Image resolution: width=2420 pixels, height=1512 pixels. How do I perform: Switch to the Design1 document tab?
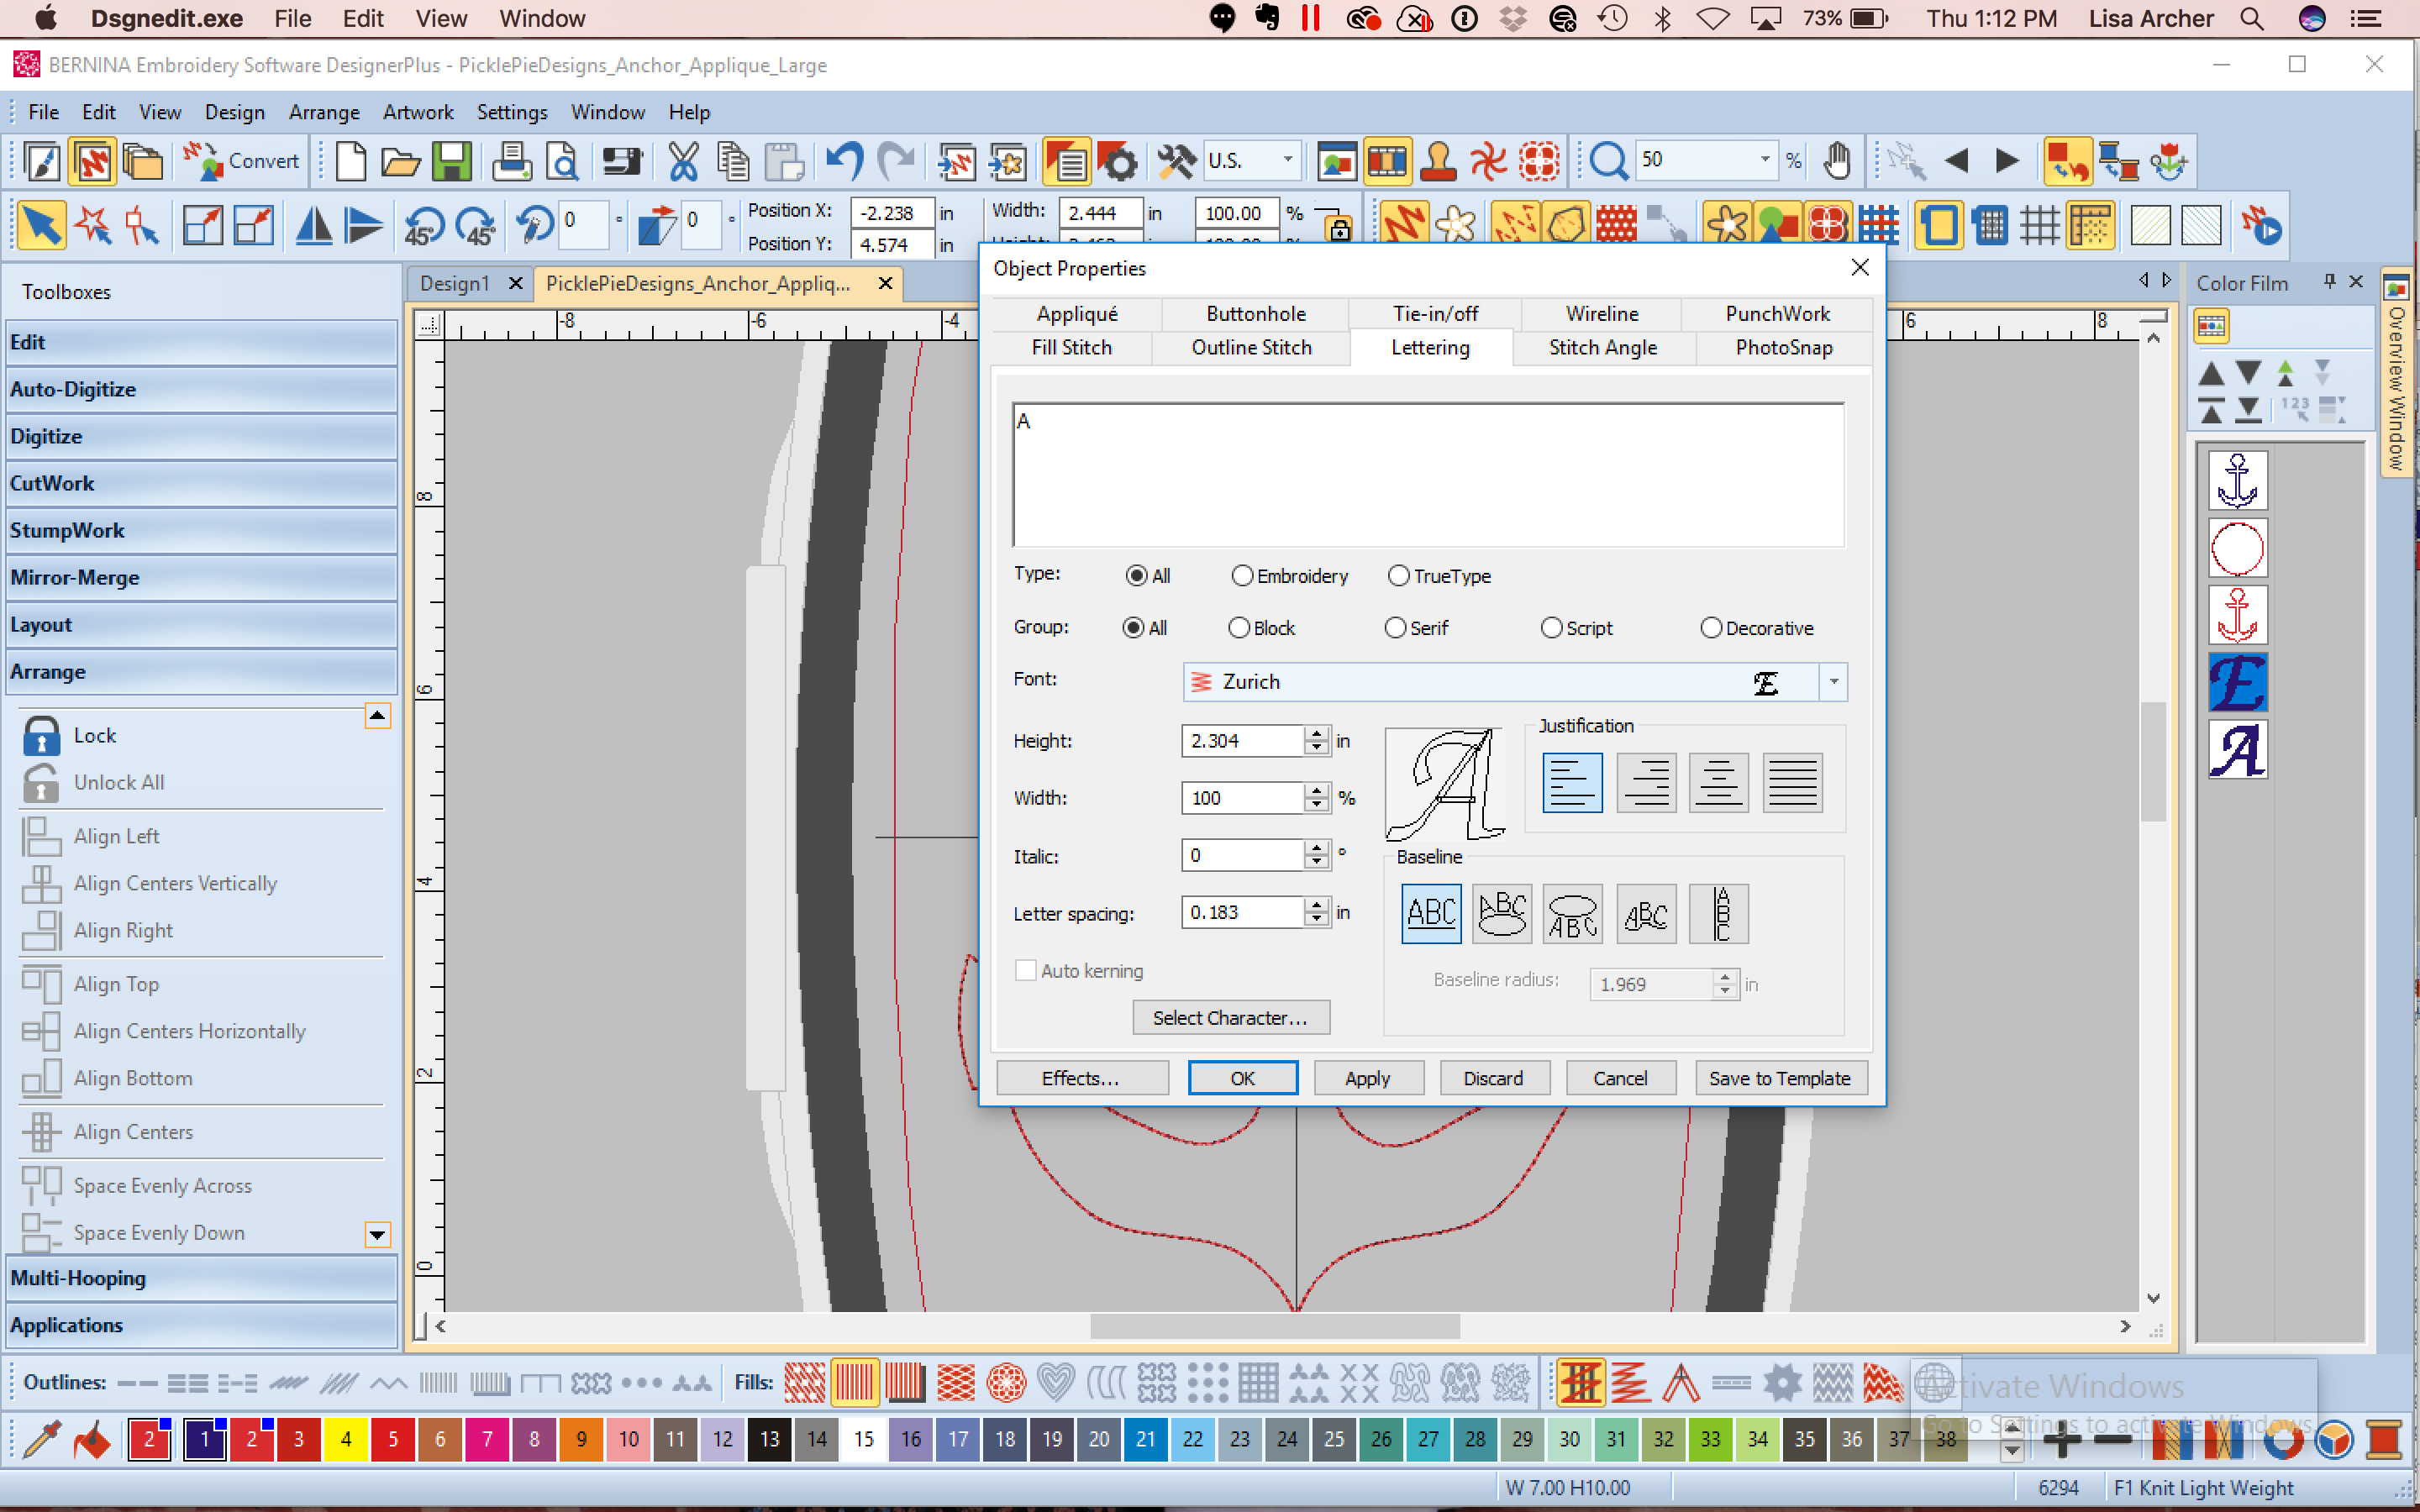click(455, 283)
